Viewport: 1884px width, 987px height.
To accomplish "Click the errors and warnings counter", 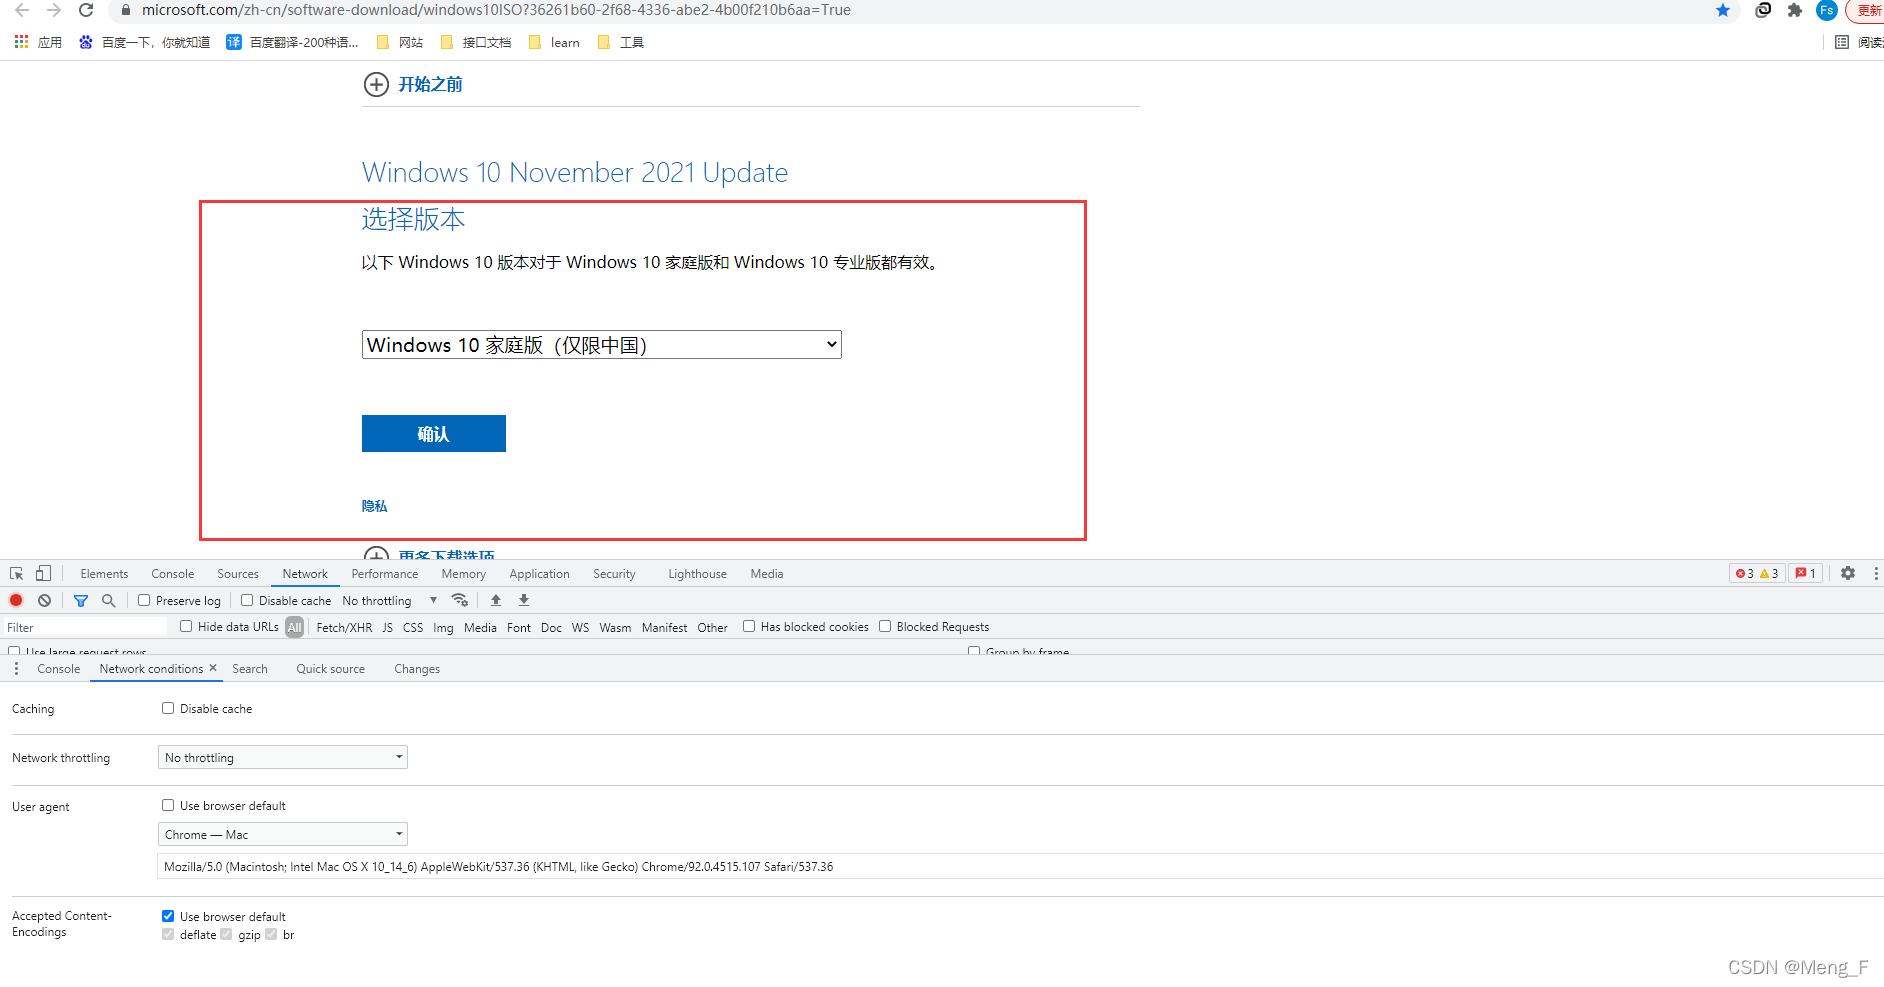I will [1757, 573].
